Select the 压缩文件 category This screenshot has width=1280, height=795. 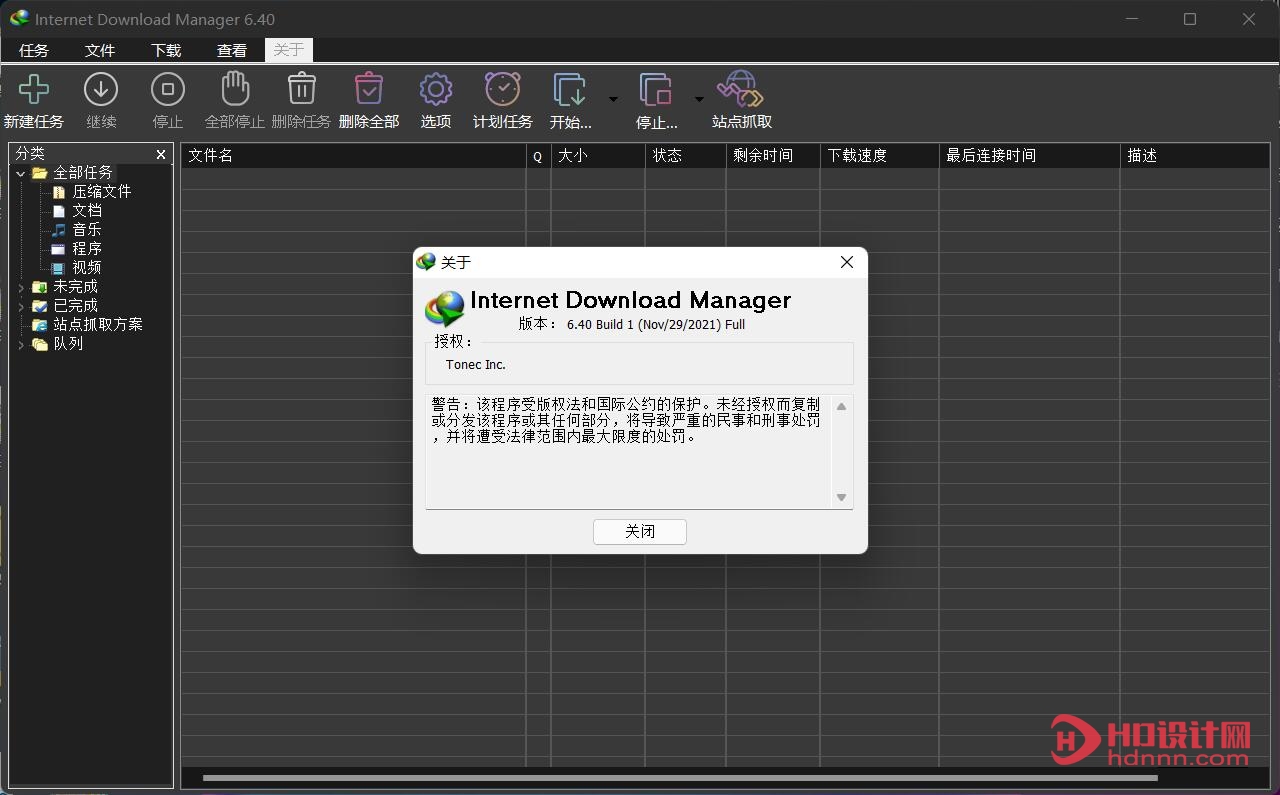101,192
